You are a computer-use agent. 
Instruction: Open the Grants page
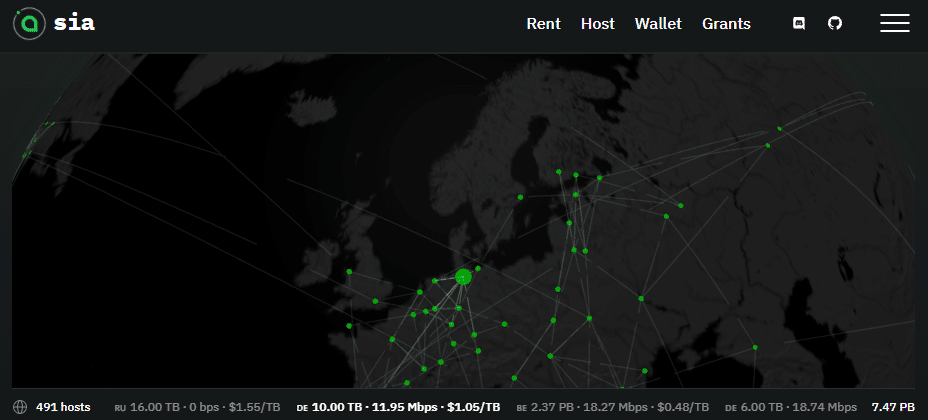[726, 24]
